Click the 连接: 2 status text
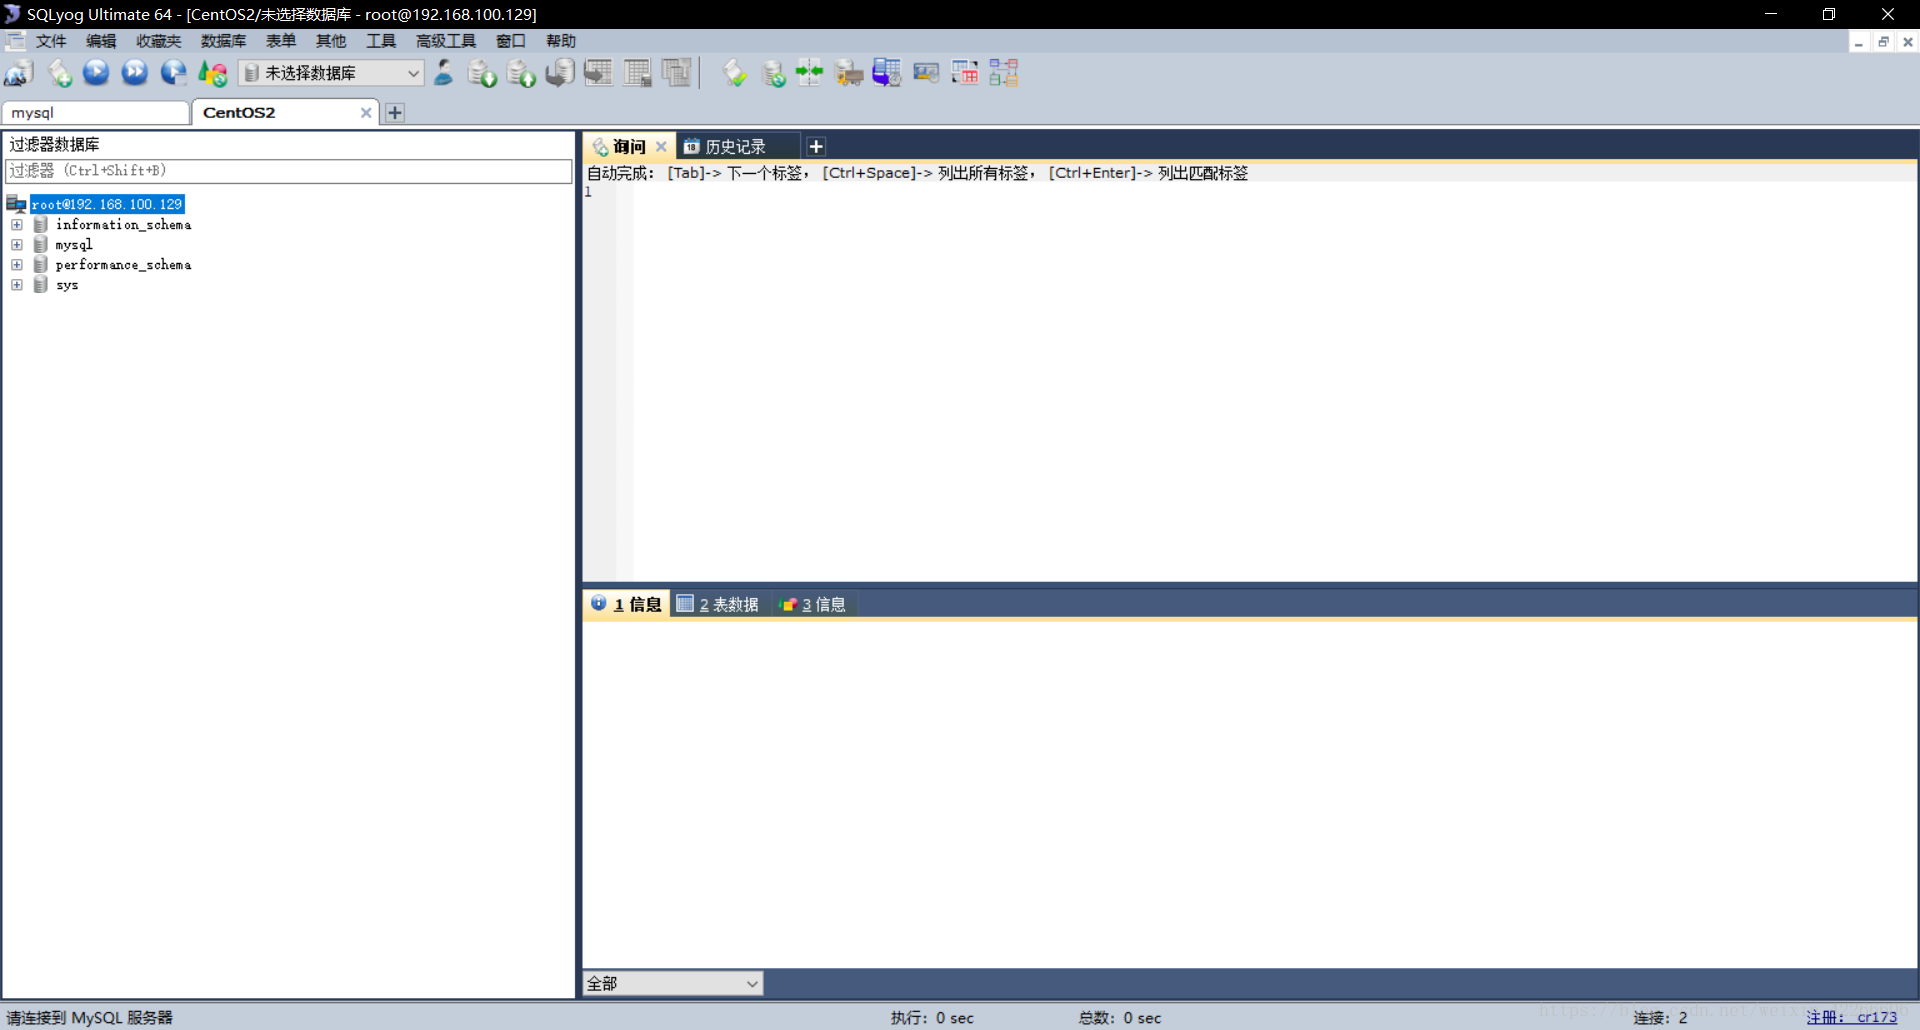Image resolution: width=1920 pixels, height=1030 pixels. pyautogui.click(x=1660, y=1017)
